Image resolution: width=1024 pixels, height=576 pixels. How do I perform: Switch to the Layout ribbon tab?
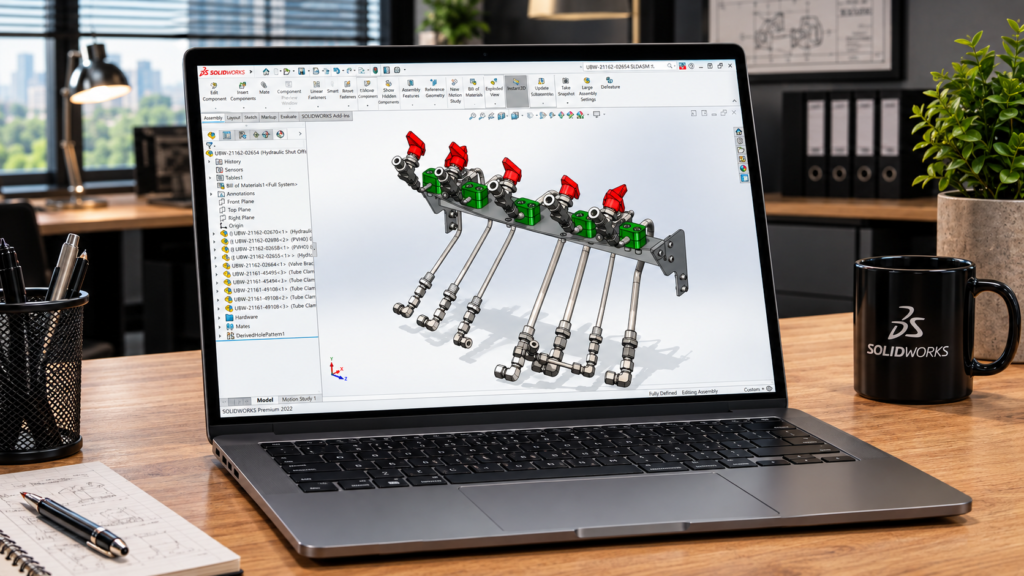[x=233, y=118]
